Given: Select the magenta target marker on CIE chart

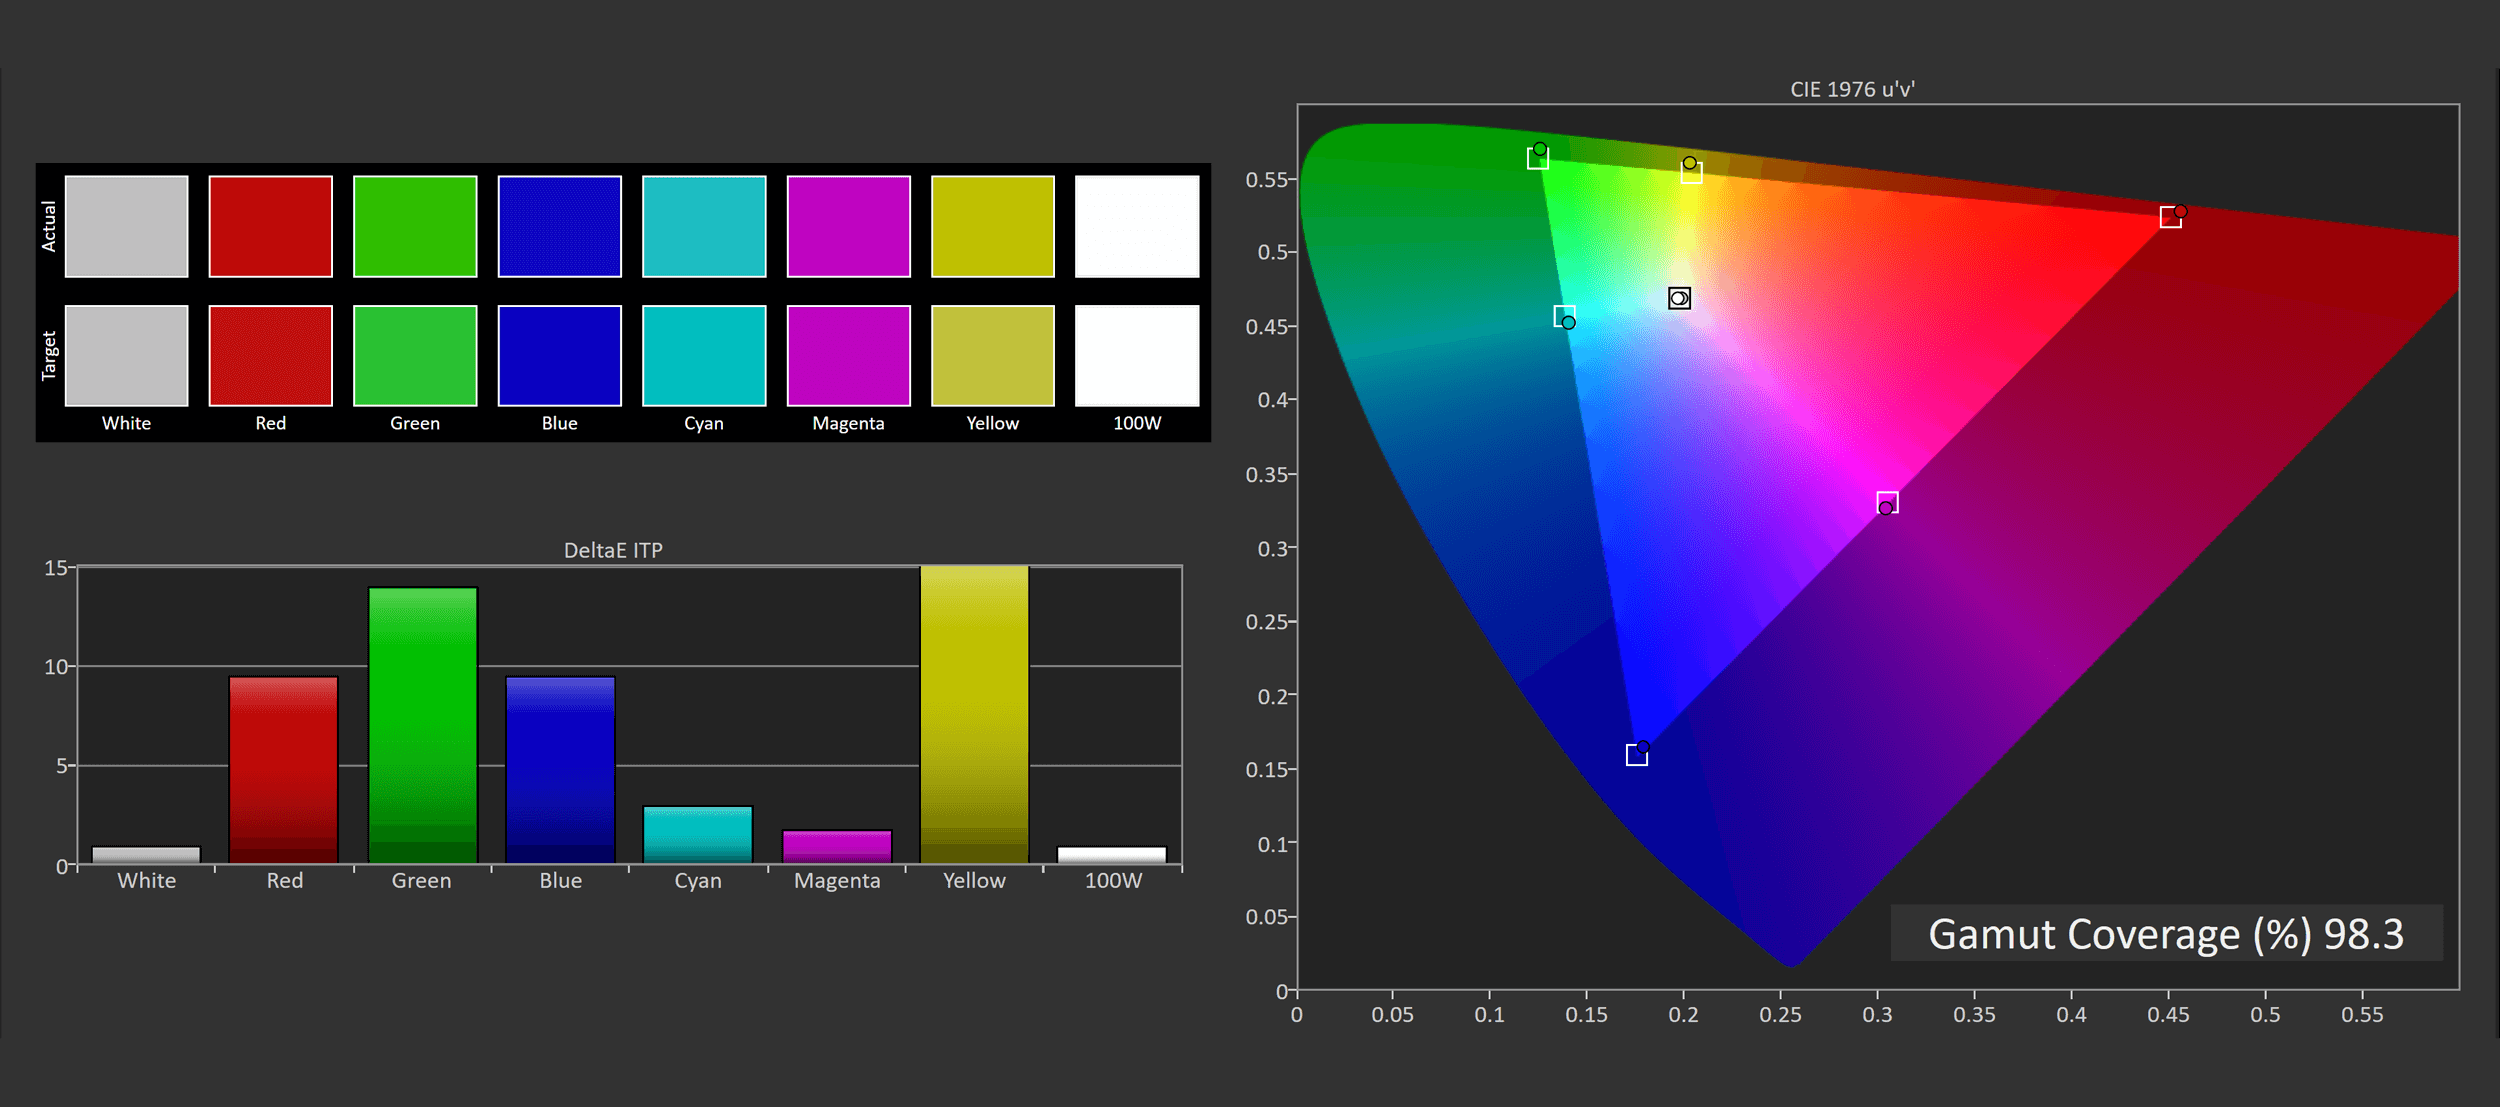Looking at the screenshot, I should coord(1887,502).
